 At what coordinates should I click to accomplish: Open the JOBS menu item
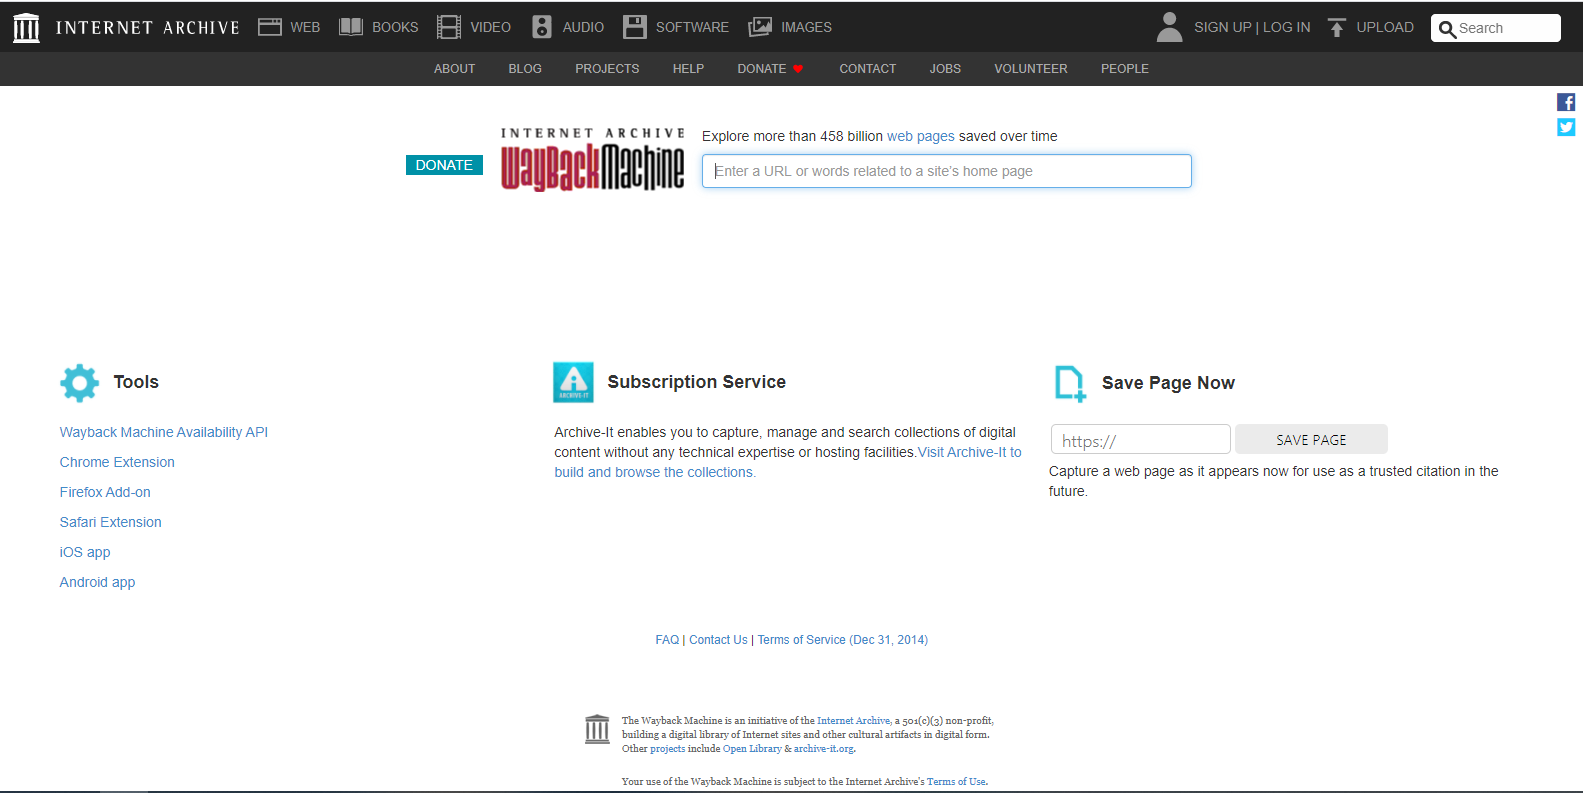pos(945,69)
